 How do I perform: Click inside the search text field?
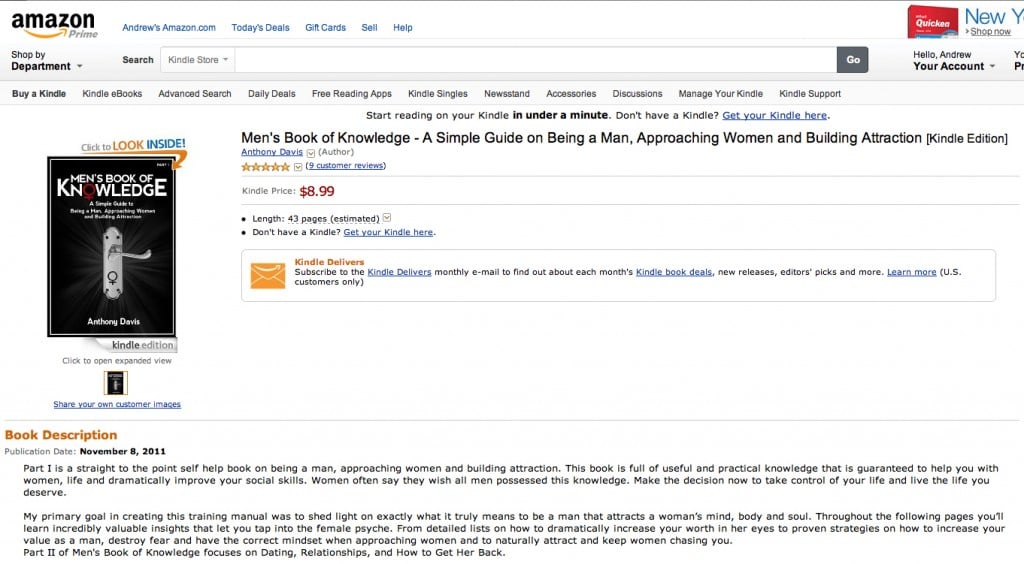tap(536, 59)
